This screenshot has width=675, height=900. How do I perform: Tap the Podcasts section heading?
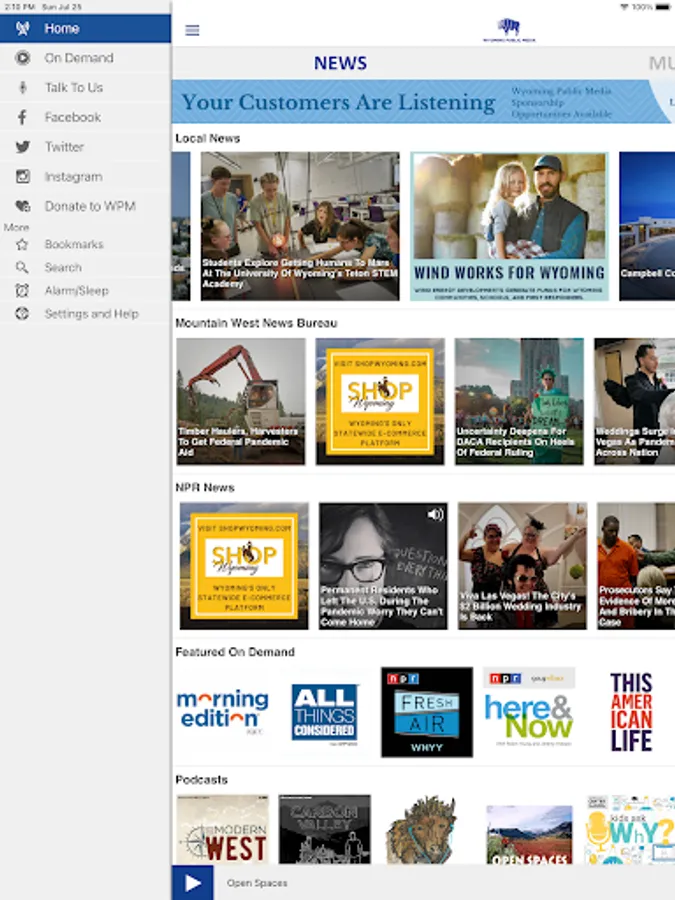[201, 779]
